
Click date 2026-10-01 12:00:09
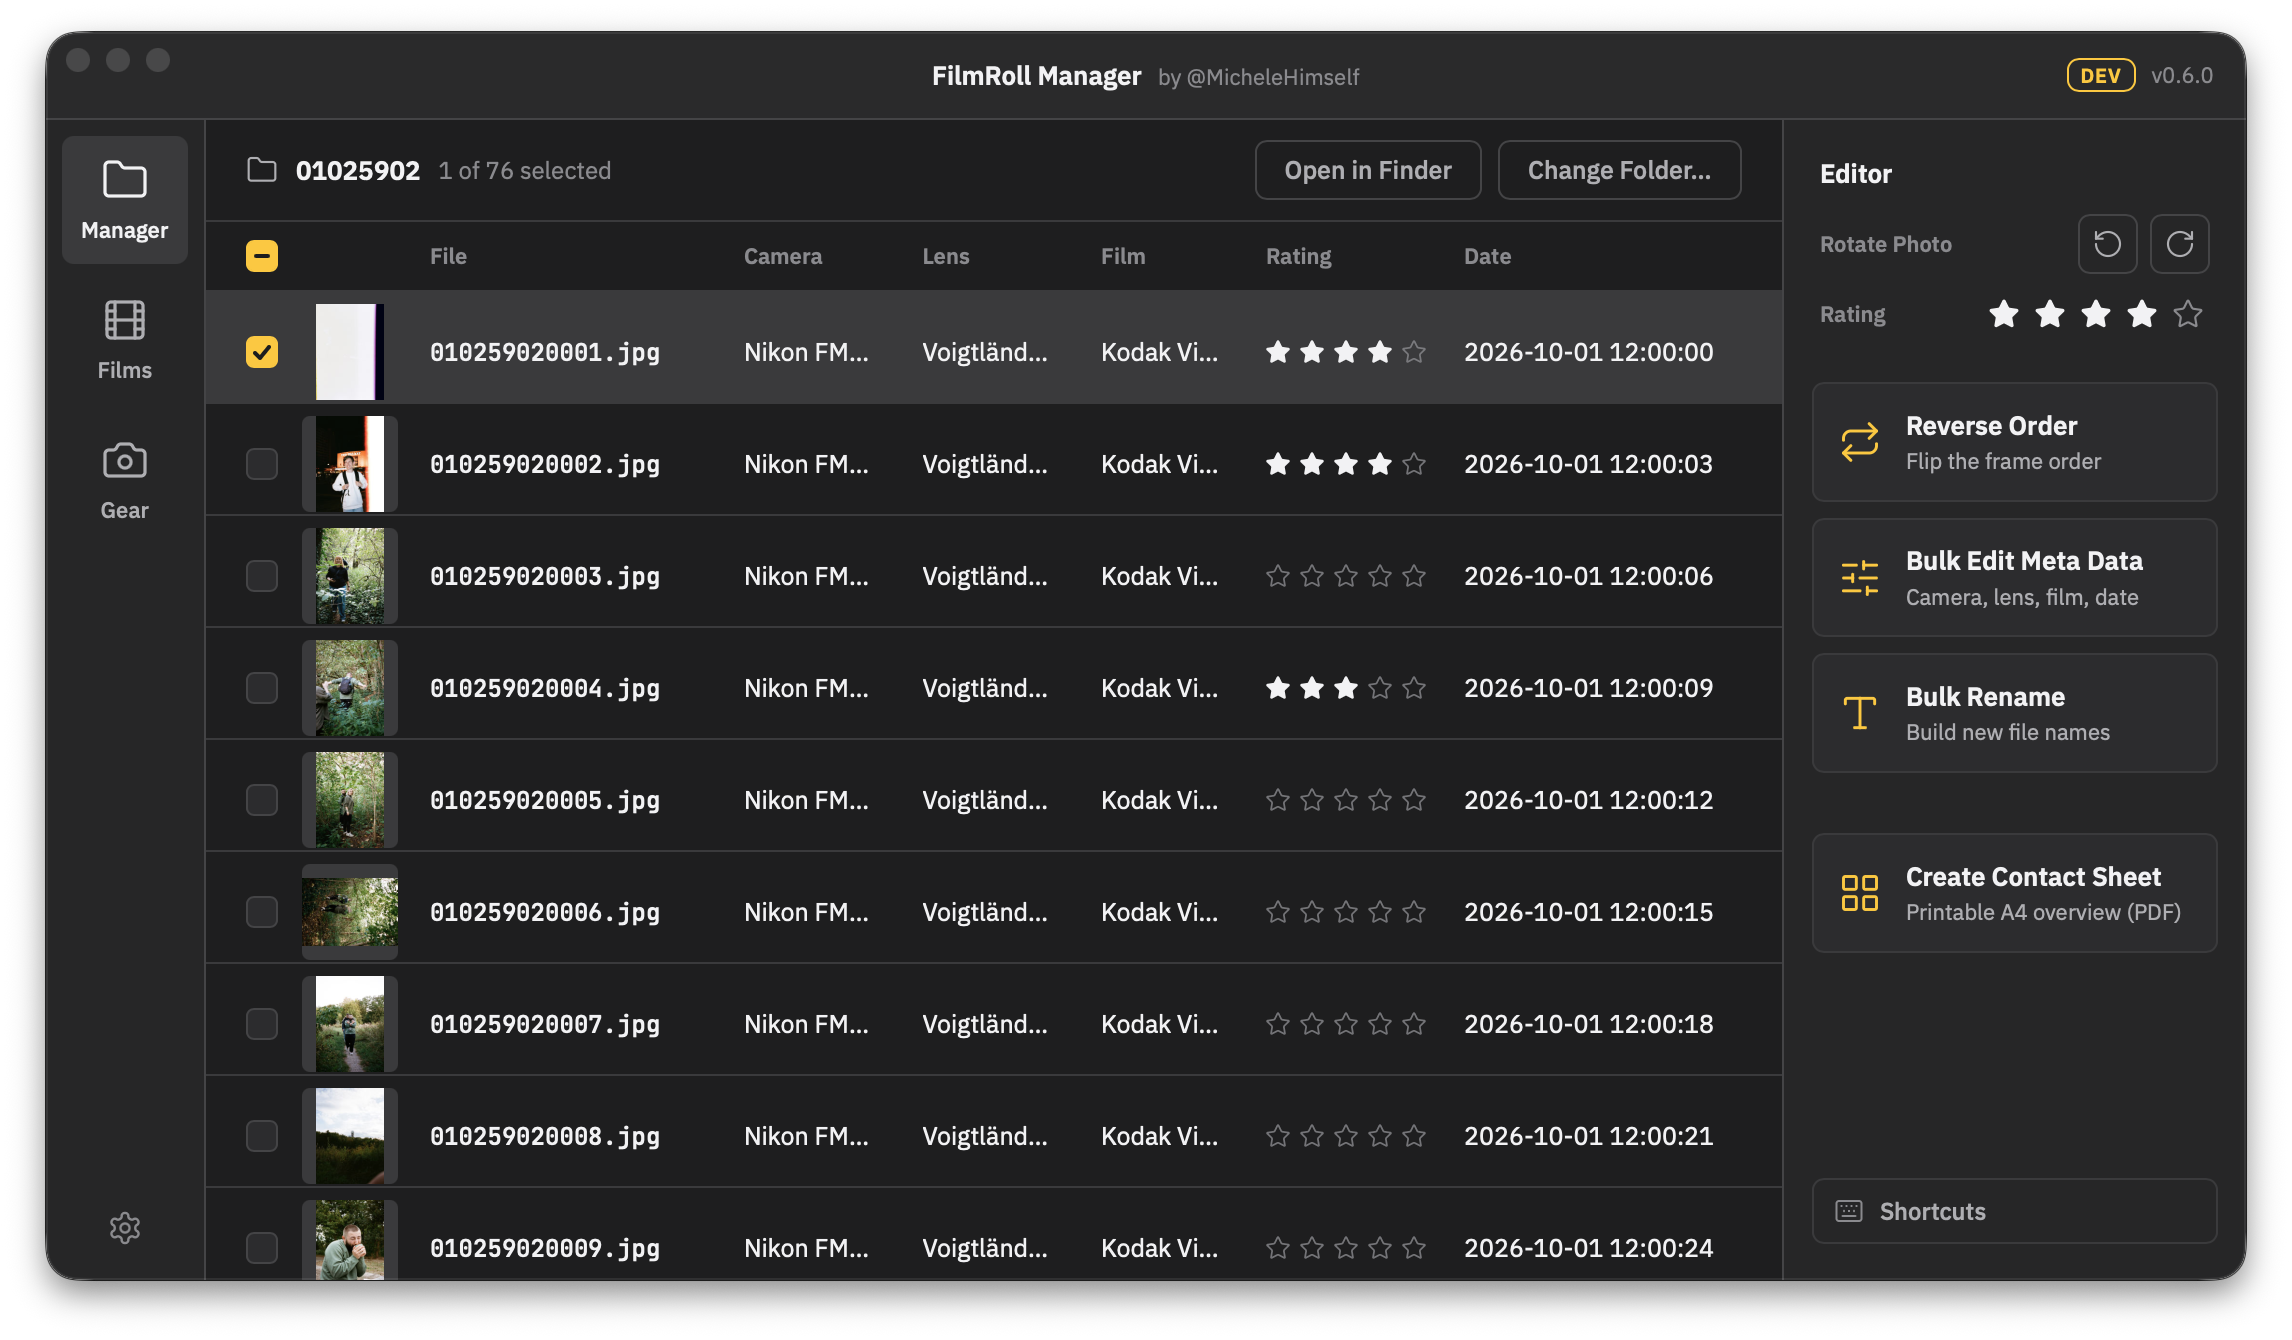[x=1588, y=688]
